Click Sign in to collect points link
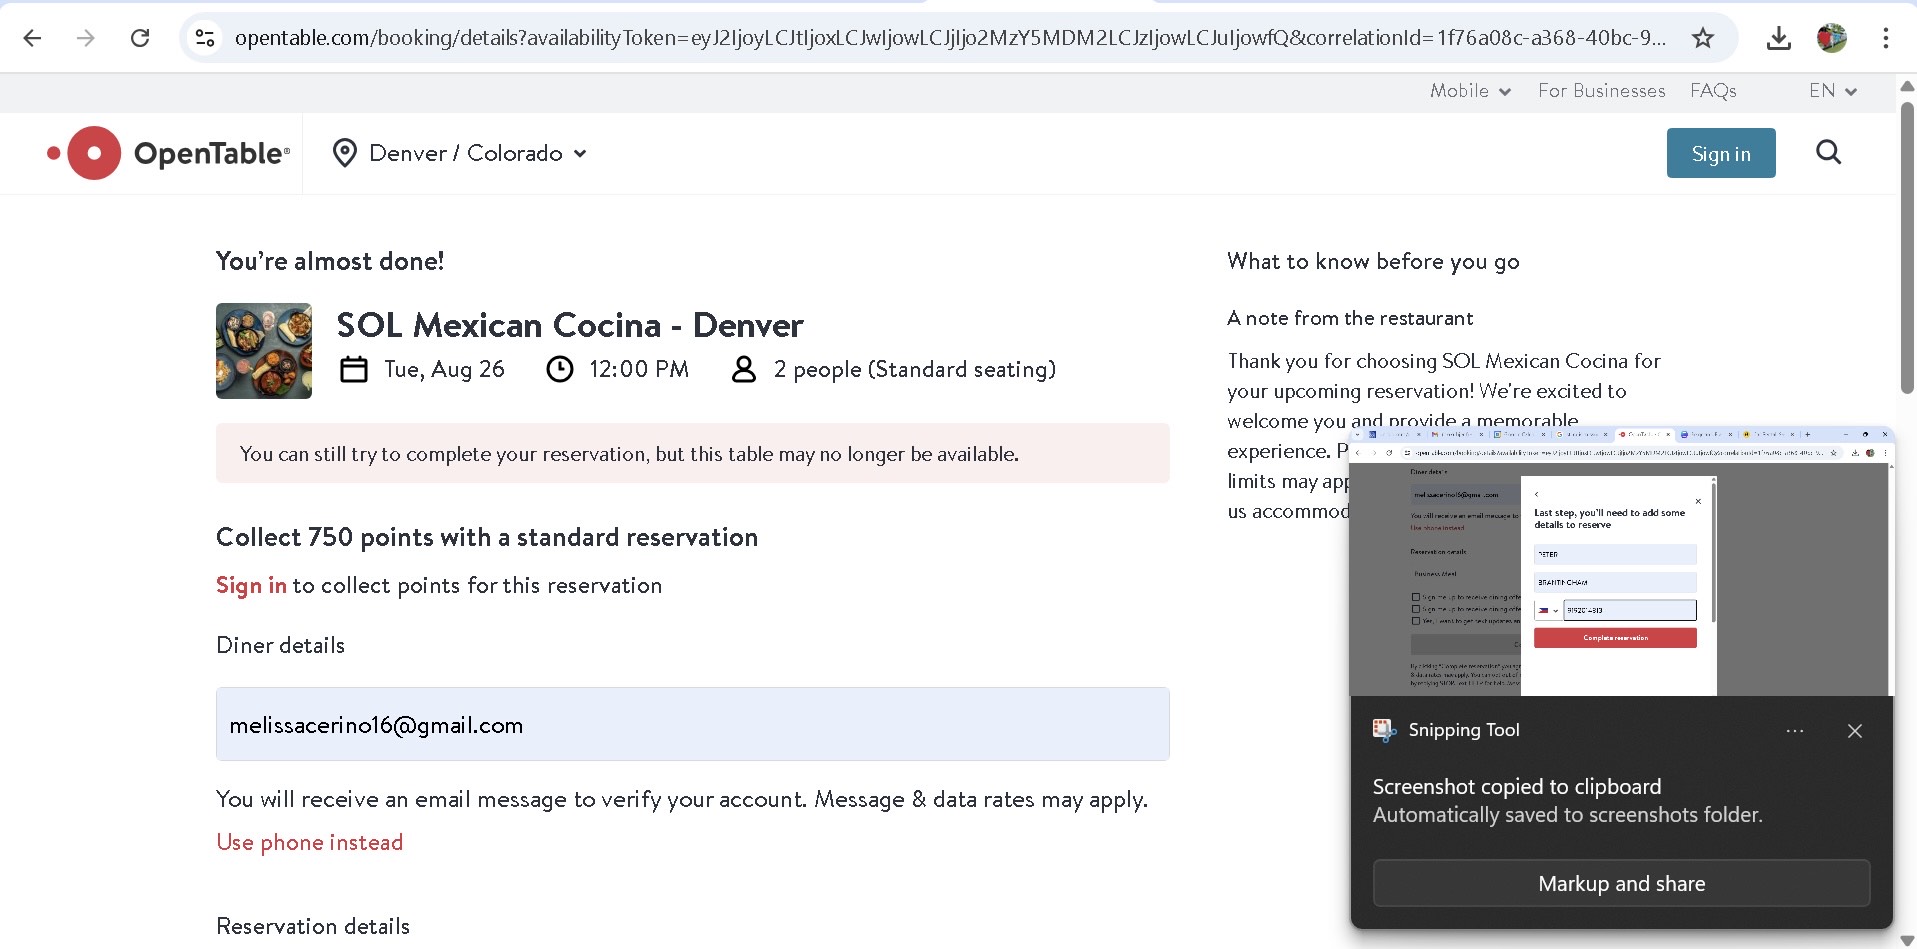 point(251,585)
